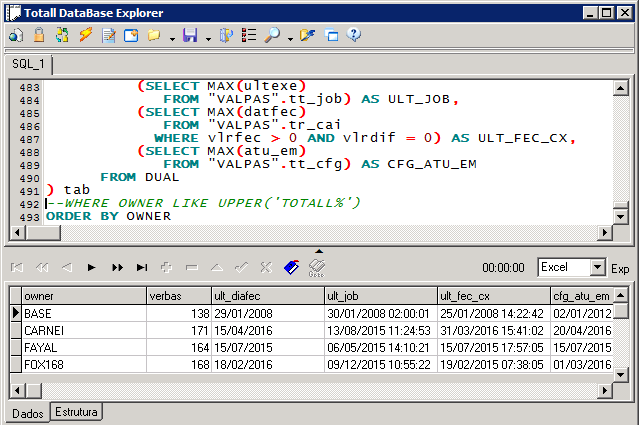This screenshot has height=425, width=639.
Task: Open the Excel export format dropdown
Action: click(x=597, y=267)
